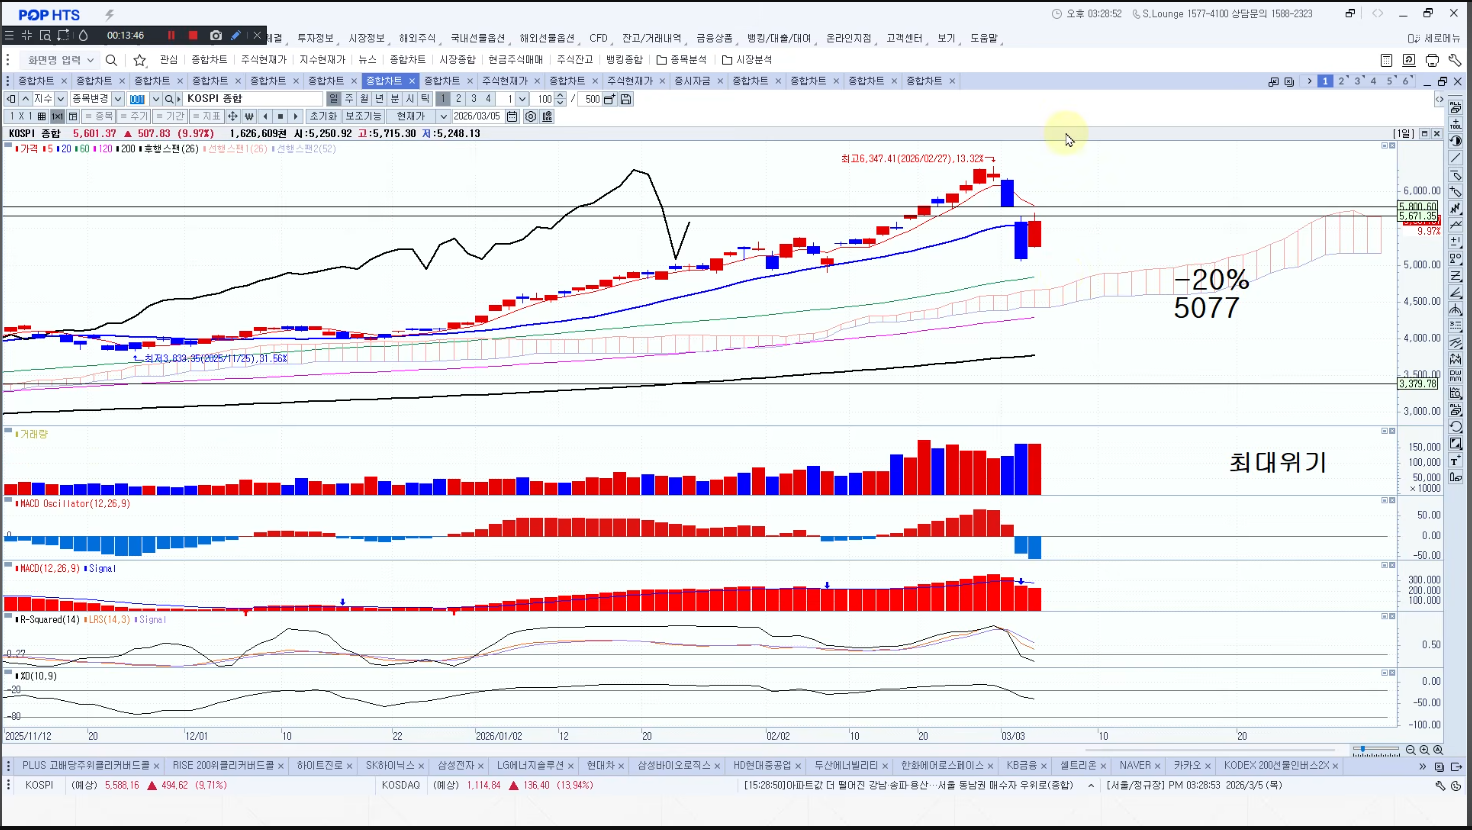Open 주식현재가 from the quick bar
Viewport: 1472px width, 830px height.
[263, 60]
